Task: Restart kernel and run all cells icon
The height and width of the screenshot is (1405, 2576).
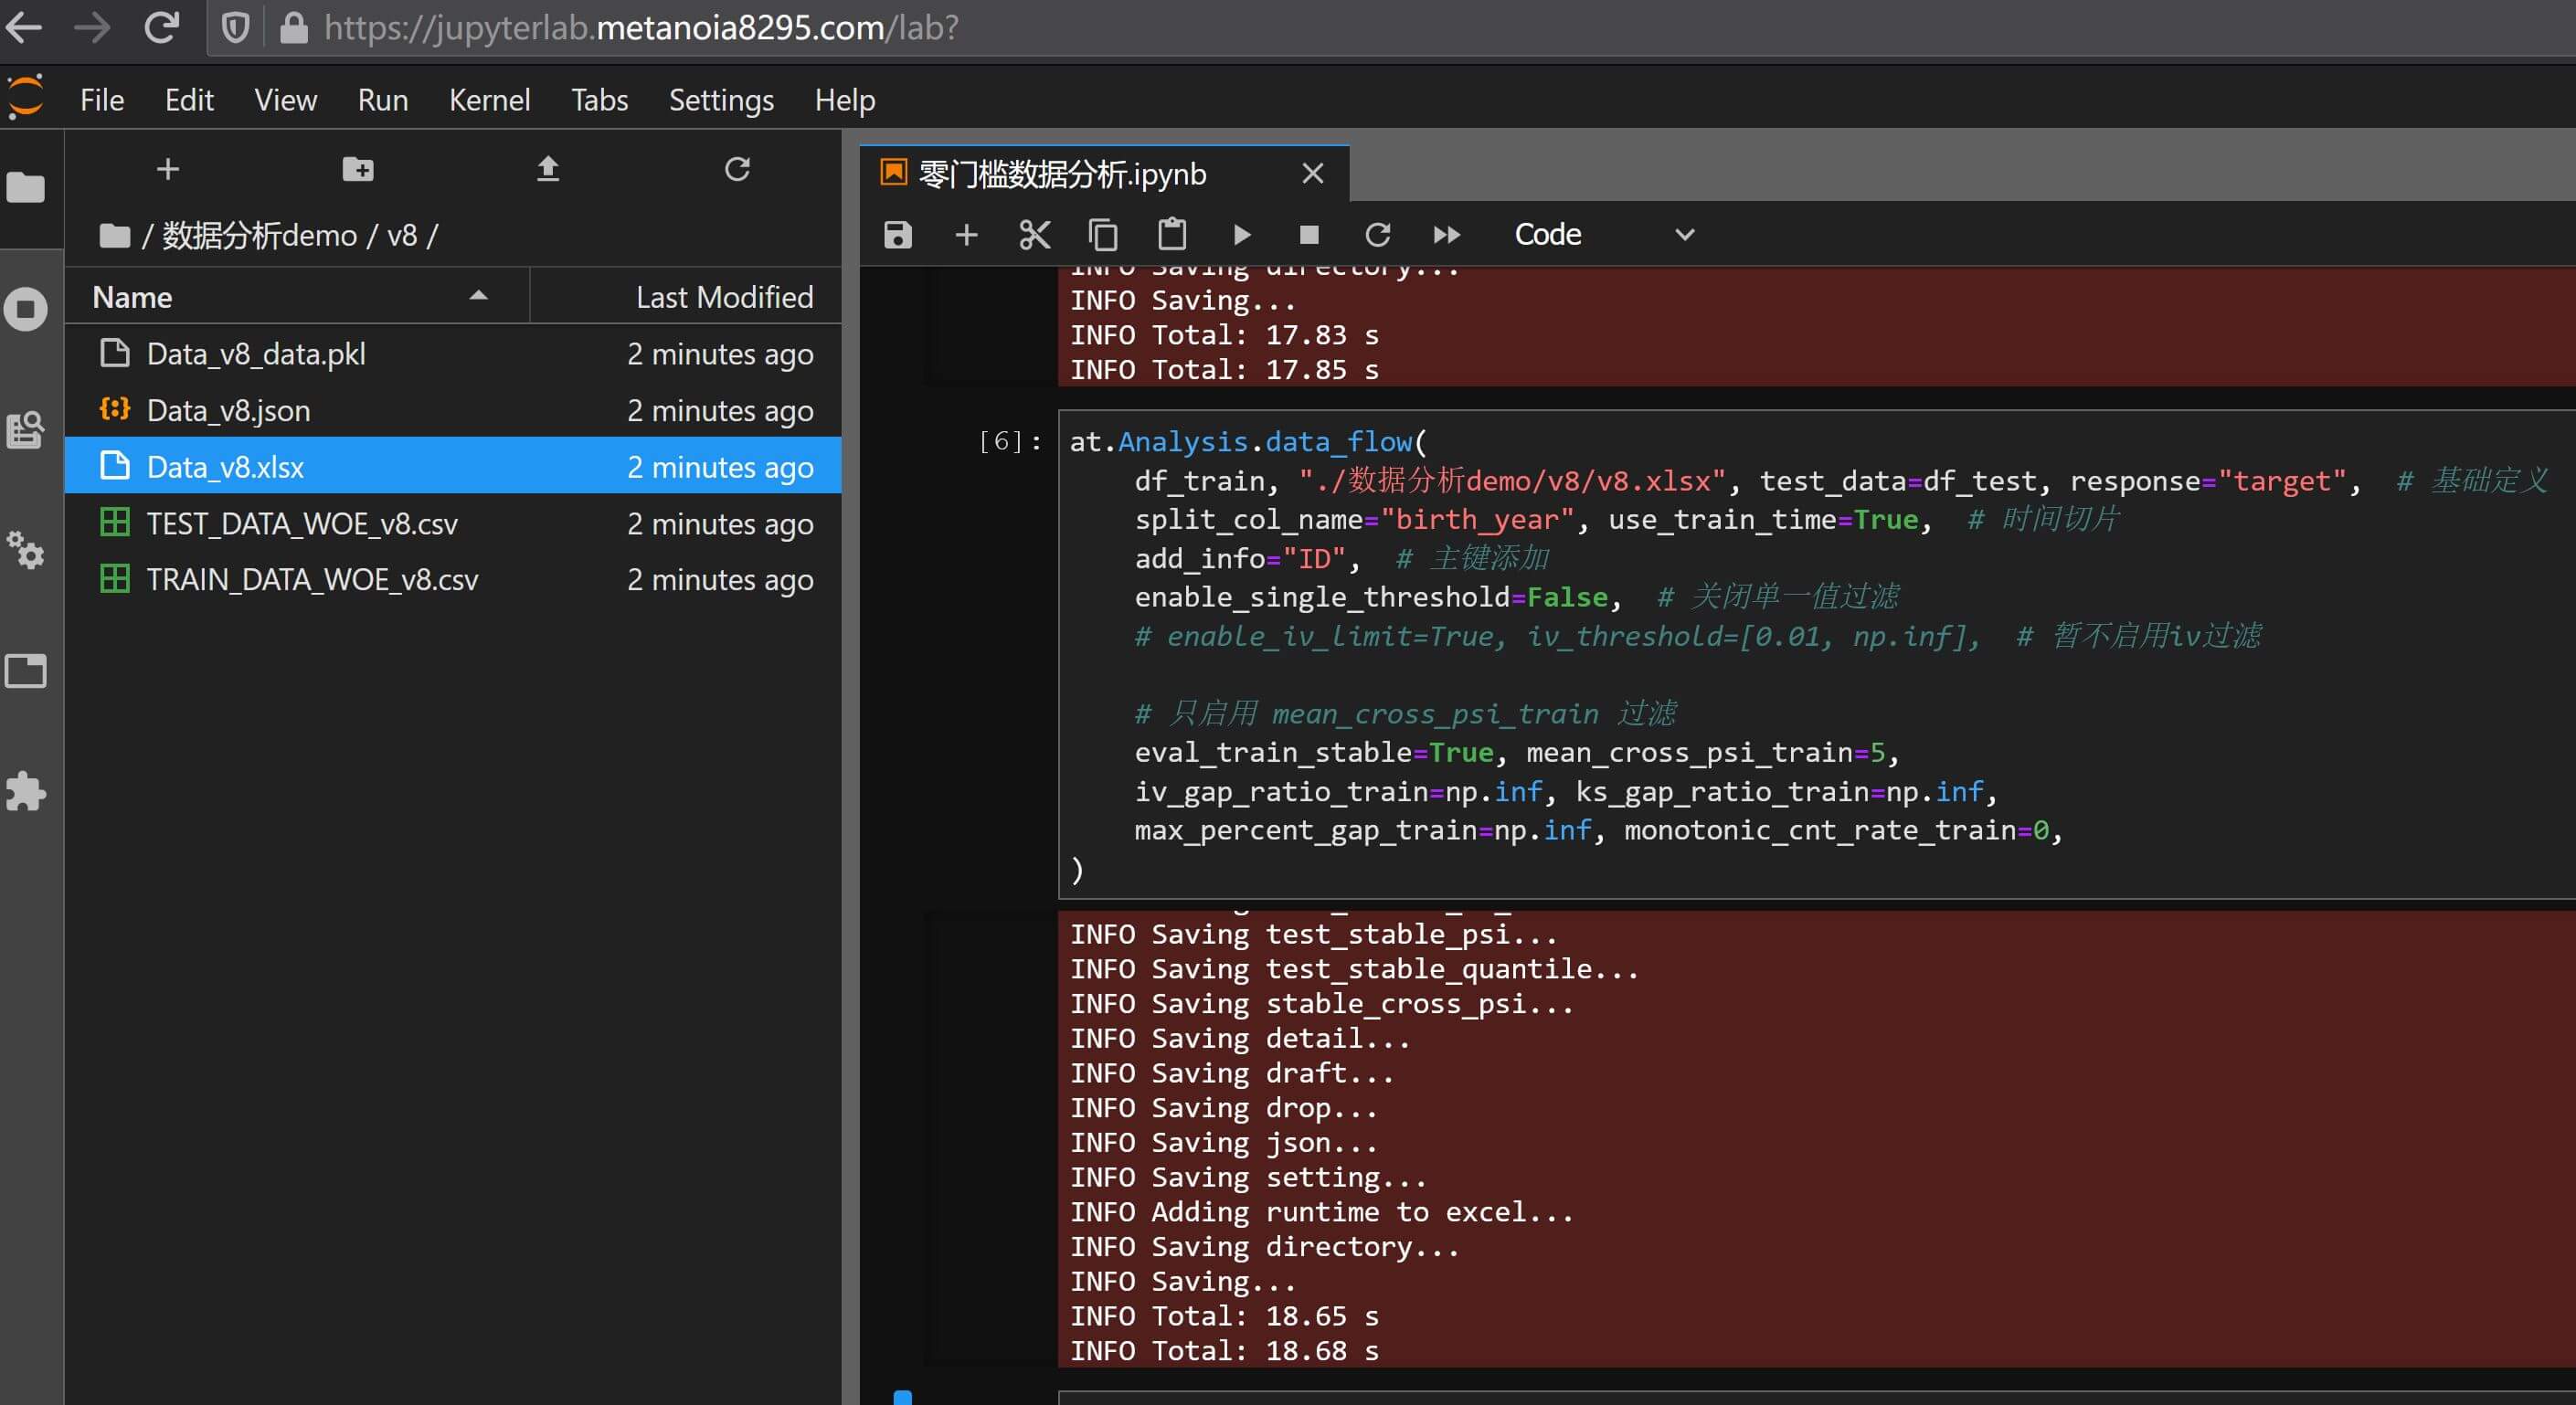Action: [x=1446, y=235]
